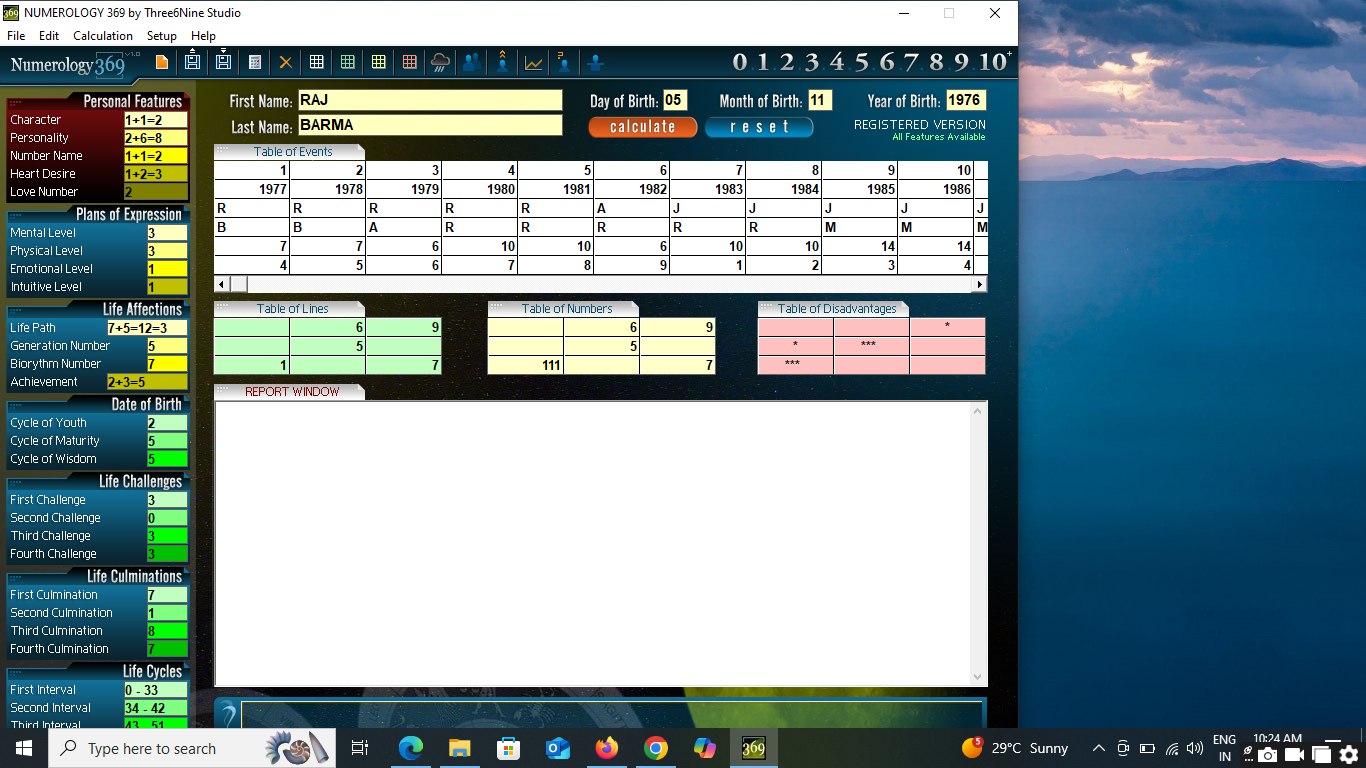This screenshot has height=768, width=1366.
Task: Click the yellow grid table icon
Action: 378,62
